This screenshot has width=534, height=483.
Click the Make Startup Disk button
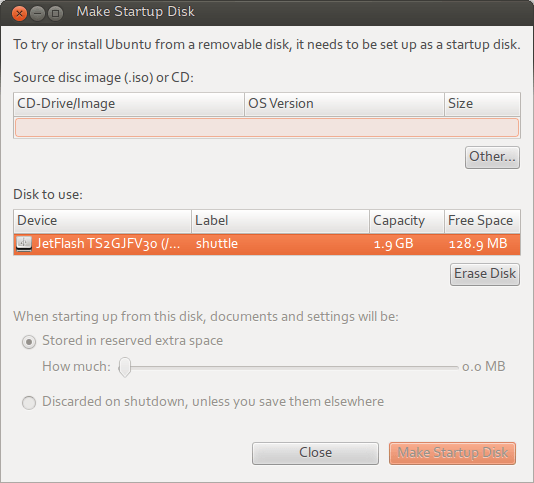(452, 453)
